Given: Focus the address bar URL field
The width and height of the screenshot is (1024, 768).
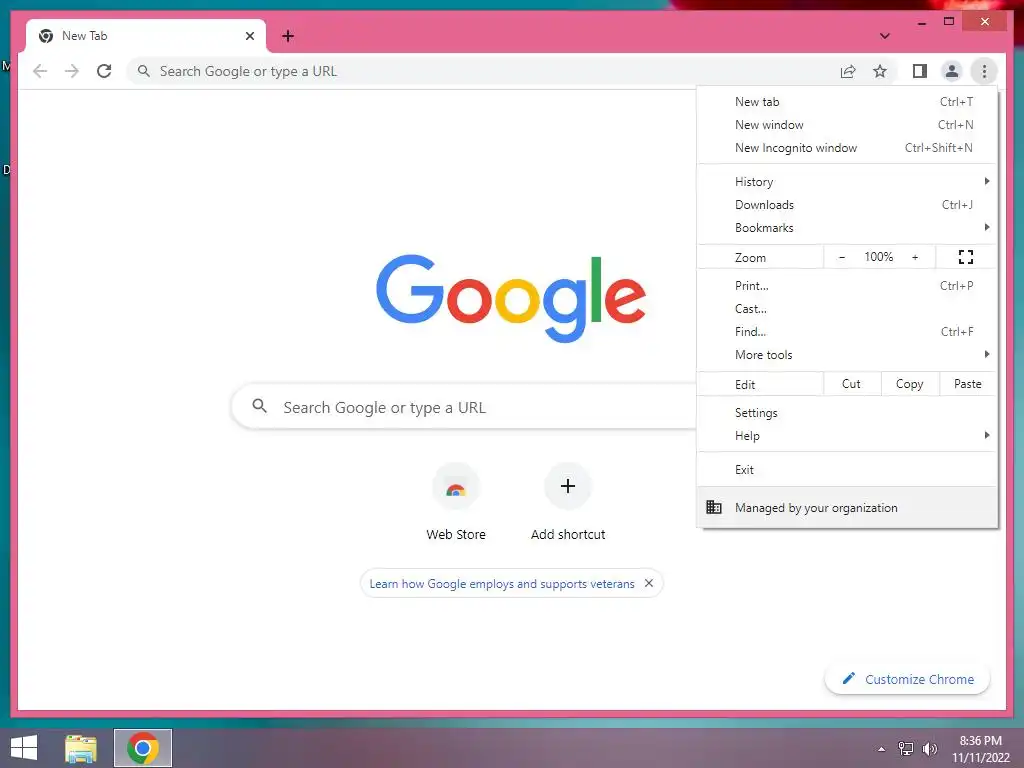Looking at the screenshot, I should [x=483, y=71].
